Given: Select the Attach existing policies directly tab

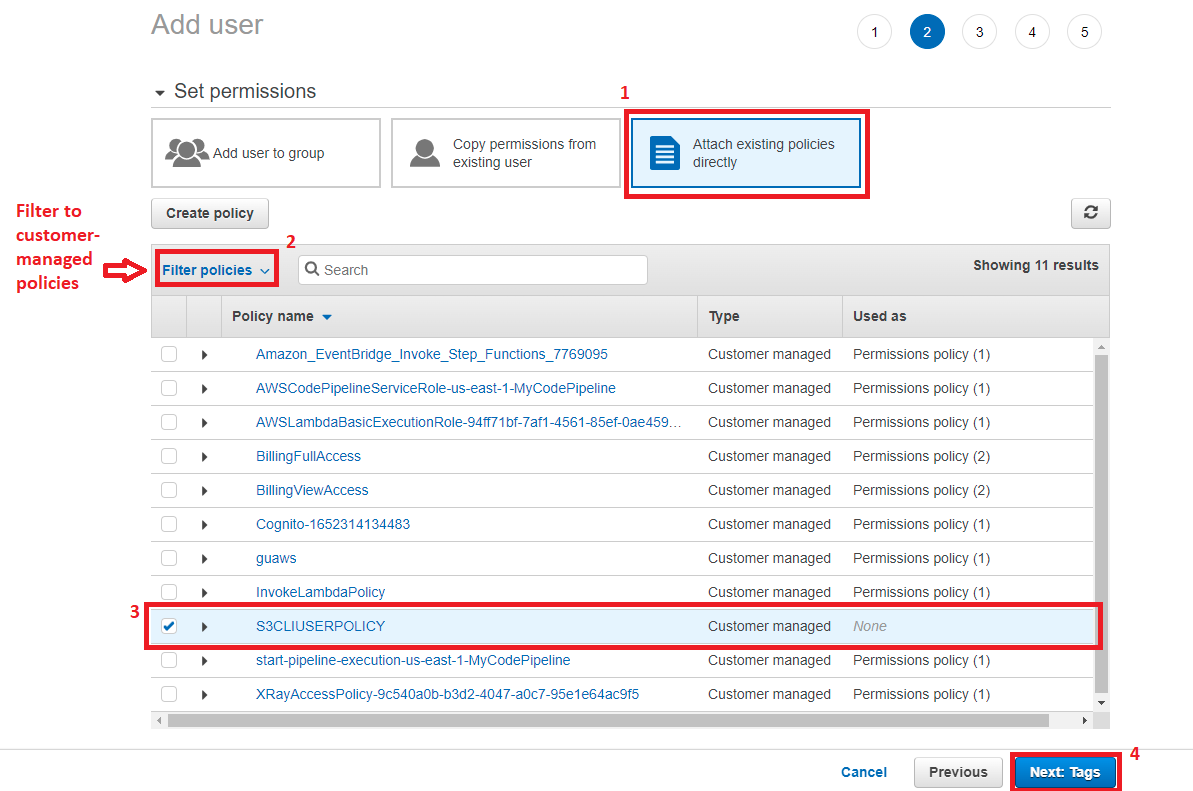Looking at the screenshot, I should click(x=746, y=153).
